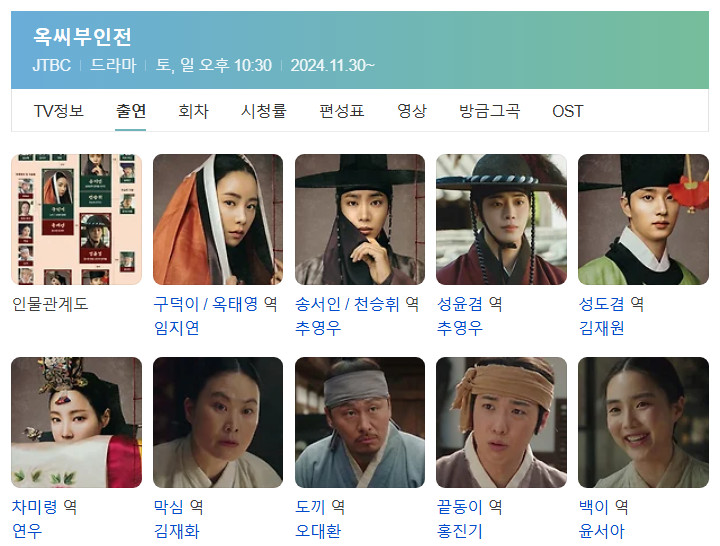The image size is (720, 546).
Task: Open the 인물관계도 chart thumbnail
Action: tap(76, 220)
